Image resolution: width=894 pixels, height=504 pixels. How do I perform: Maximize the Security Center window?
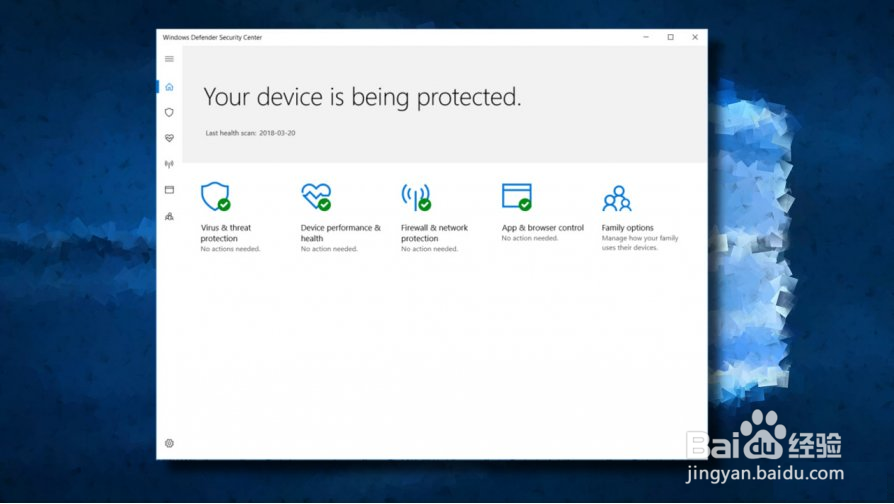[670, 37]
